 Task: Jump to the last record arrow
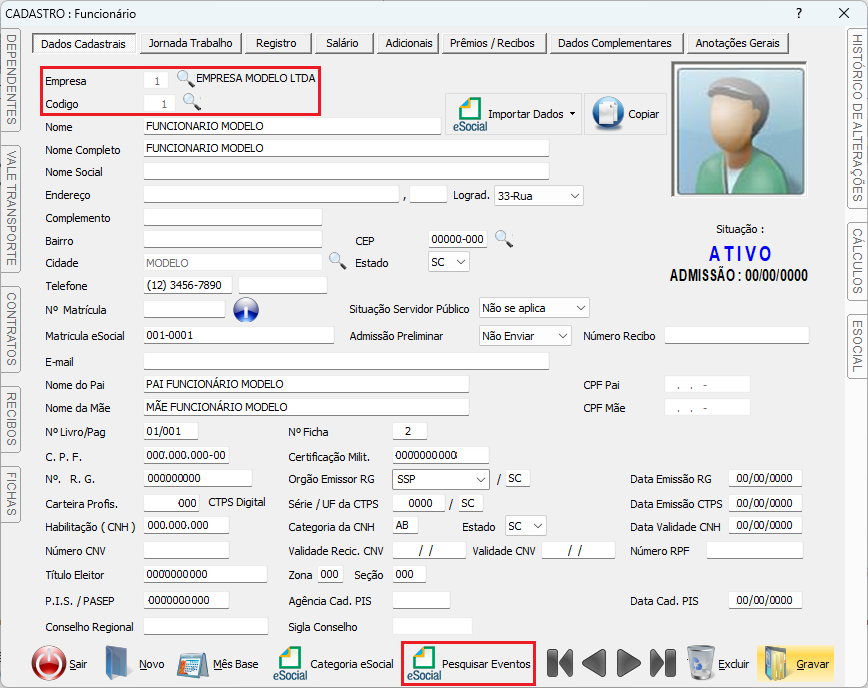[663, 663]
